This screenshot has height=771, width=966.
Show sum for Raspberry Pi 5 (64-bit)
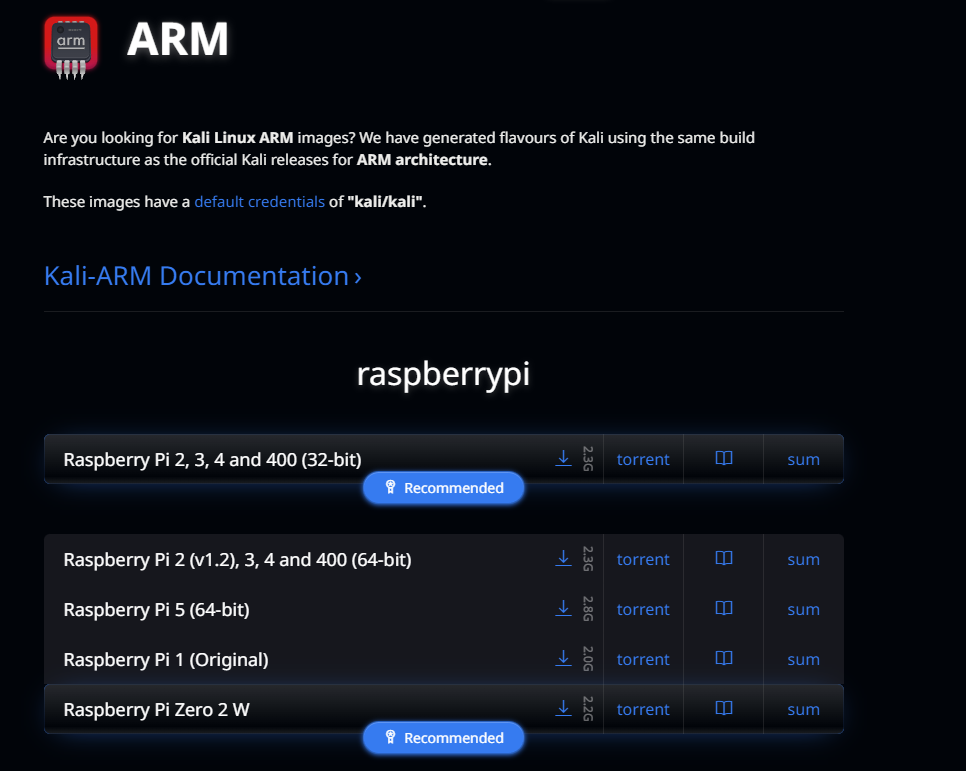tap(803, 609)
